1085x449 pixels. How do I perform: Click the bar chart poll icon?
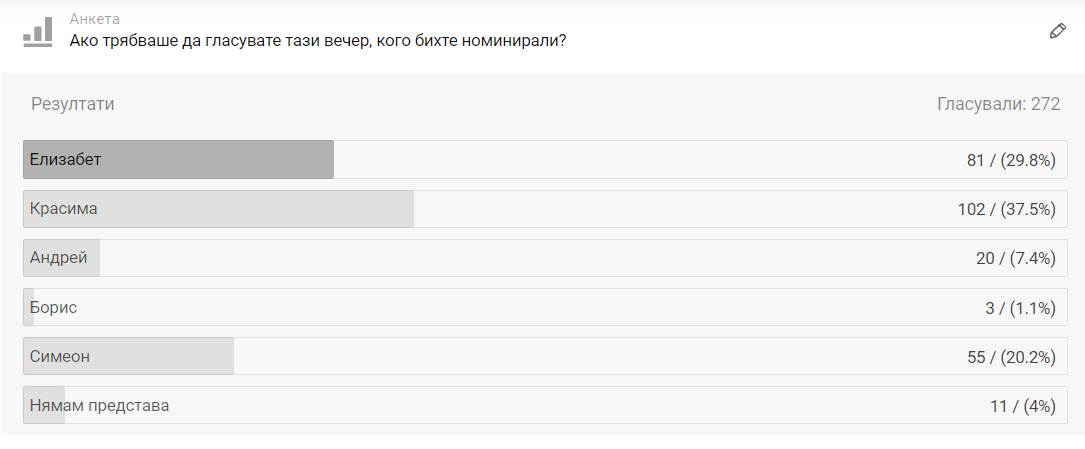38,33
